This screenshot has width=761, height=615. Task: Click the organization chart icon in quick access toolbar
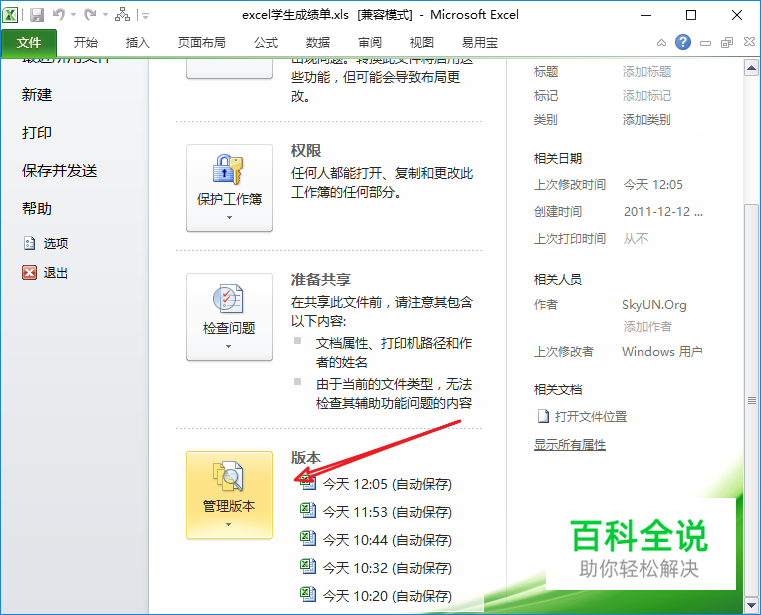point(122,15)
